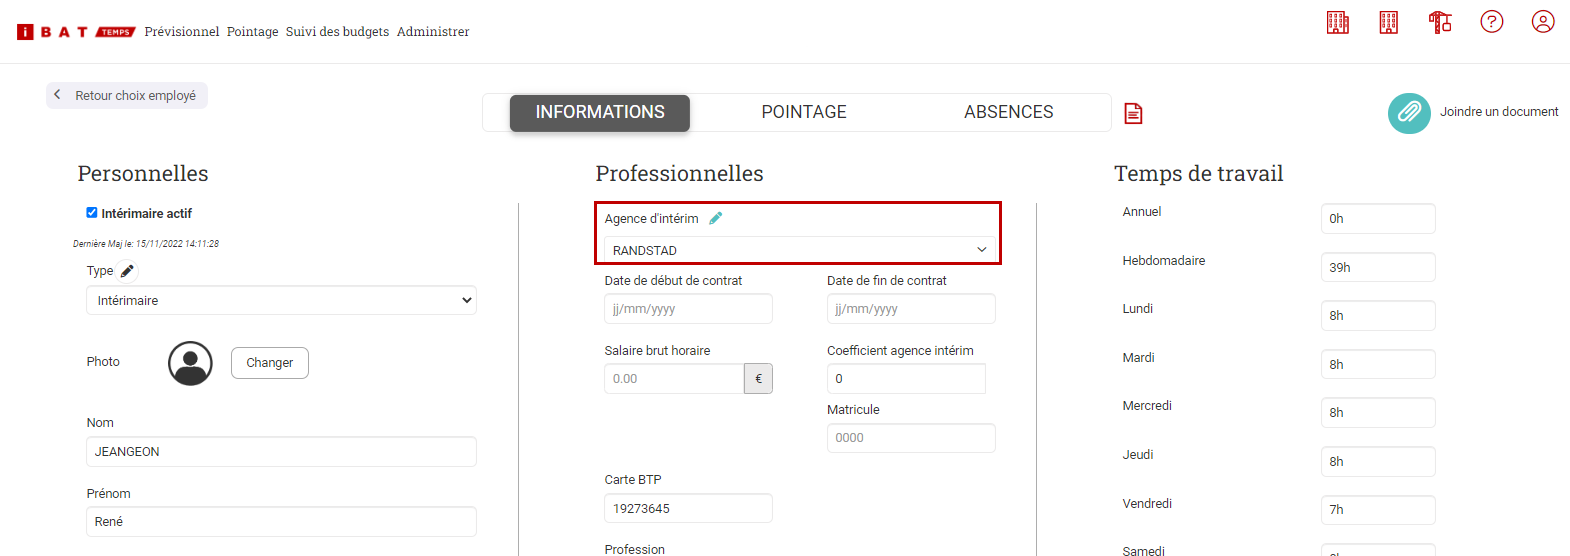This screenshot has height=556, width=1570.
Task: Click the building with annex icon
Action: [1338, 22]
